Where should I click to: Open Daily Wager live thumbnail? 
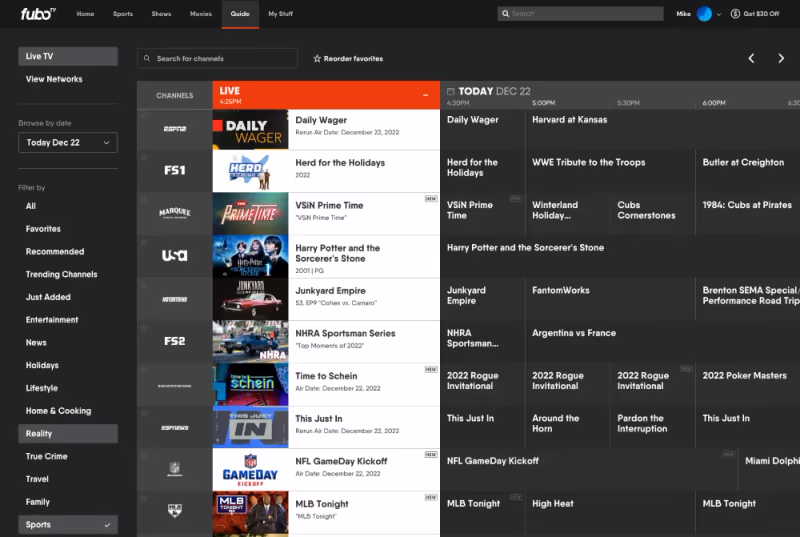250,130
